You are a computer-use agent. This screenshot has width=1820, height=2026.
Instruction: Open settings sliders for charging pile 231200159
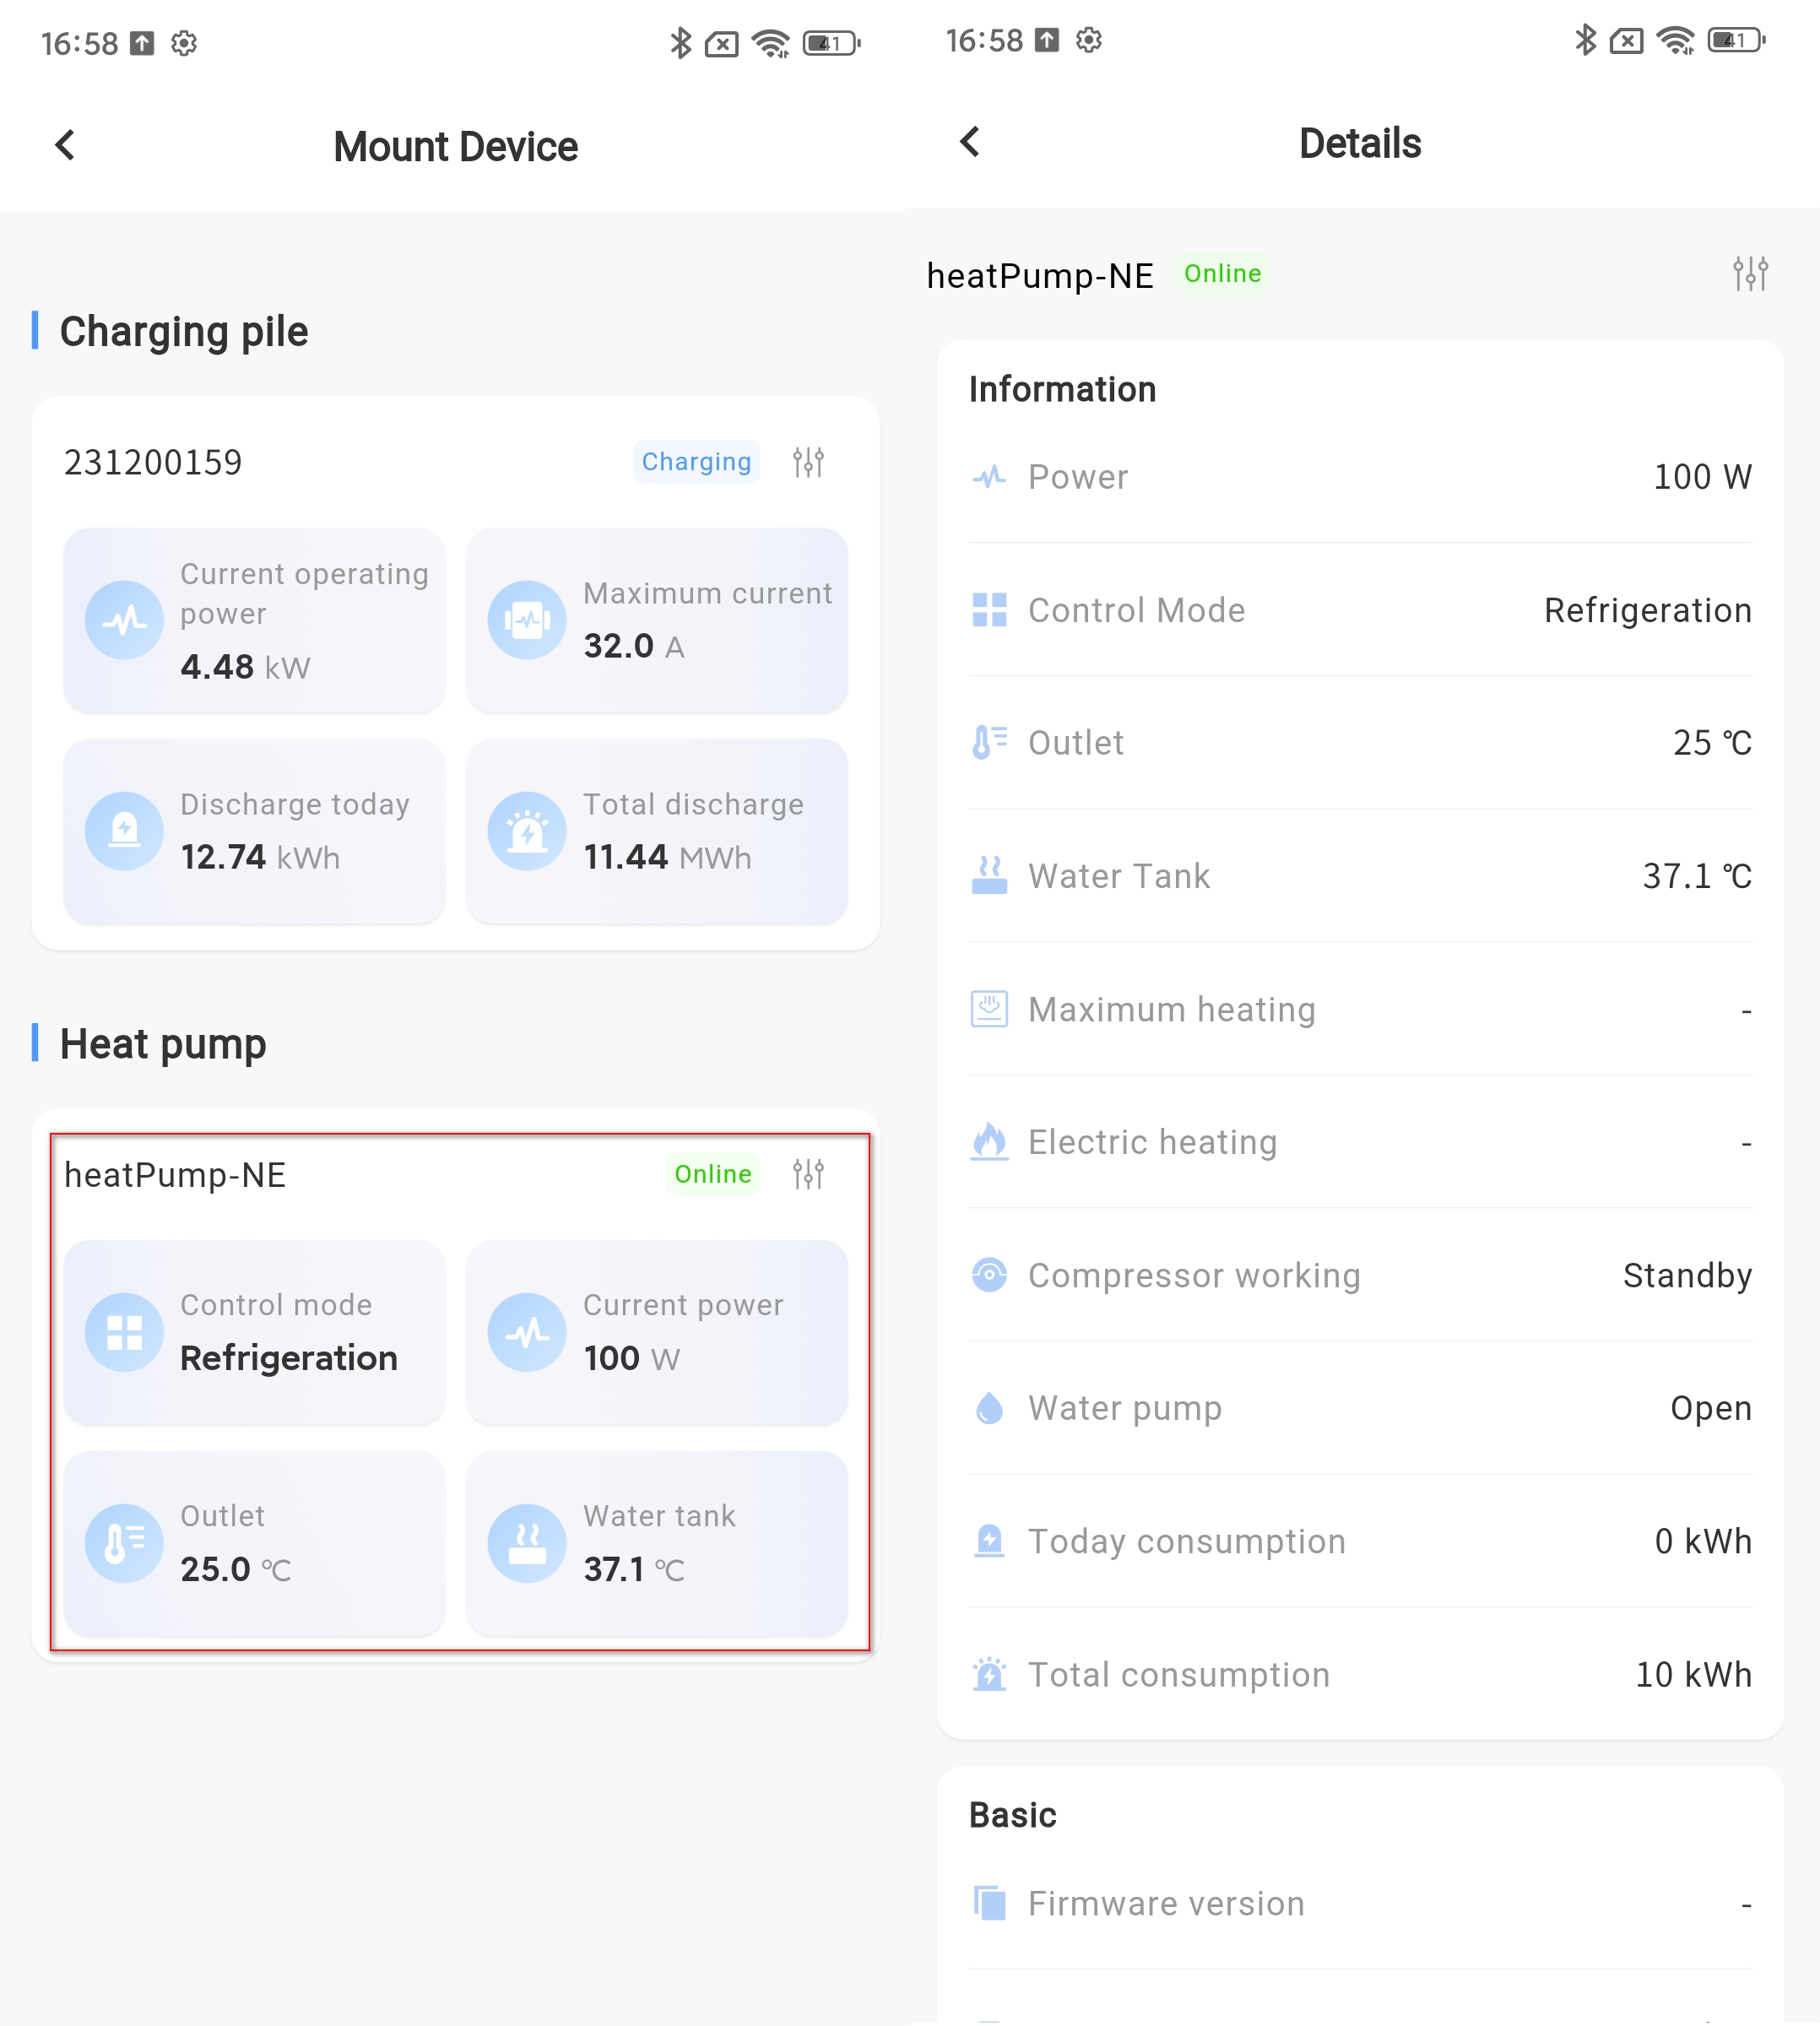[808, 462]
